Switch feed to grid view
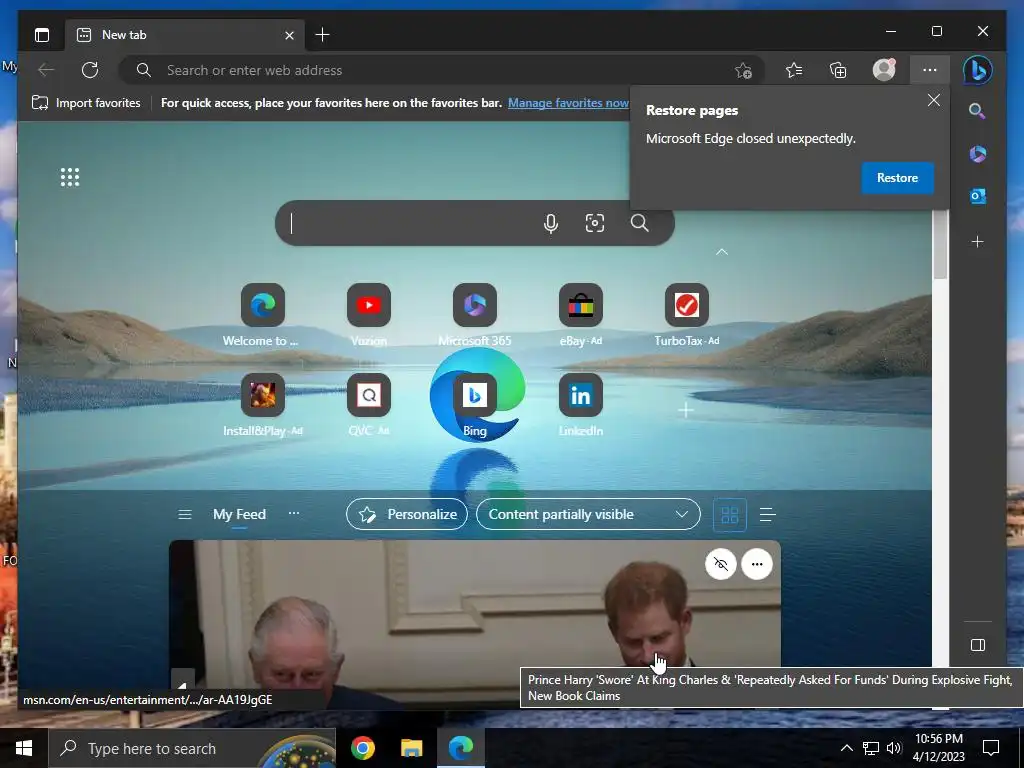Viewport: 1024px width, 768px height. [x=729, y=515]
